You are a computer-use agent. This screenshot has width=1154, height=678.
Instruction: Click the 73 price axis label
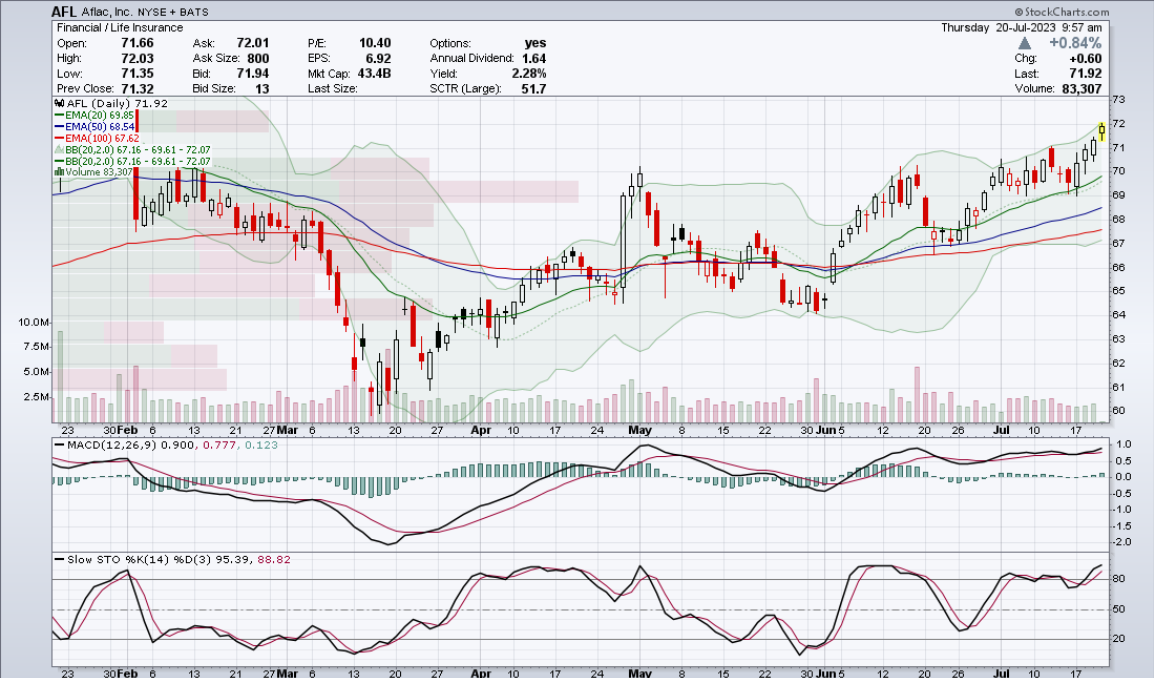pos(1118,99)
